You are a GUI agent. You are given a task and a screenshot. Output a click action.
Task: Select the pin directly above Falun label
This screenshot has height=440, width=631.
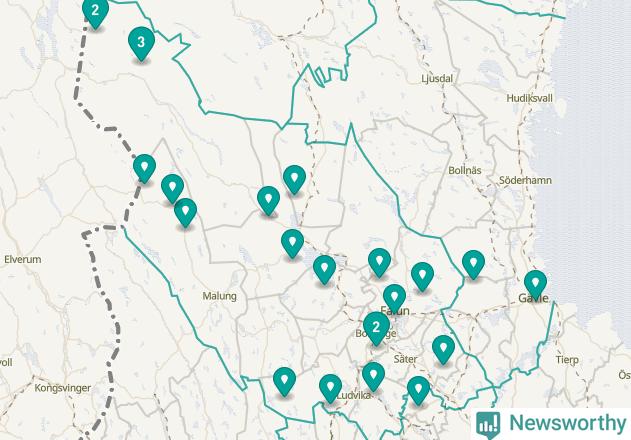tap(394, 299)
